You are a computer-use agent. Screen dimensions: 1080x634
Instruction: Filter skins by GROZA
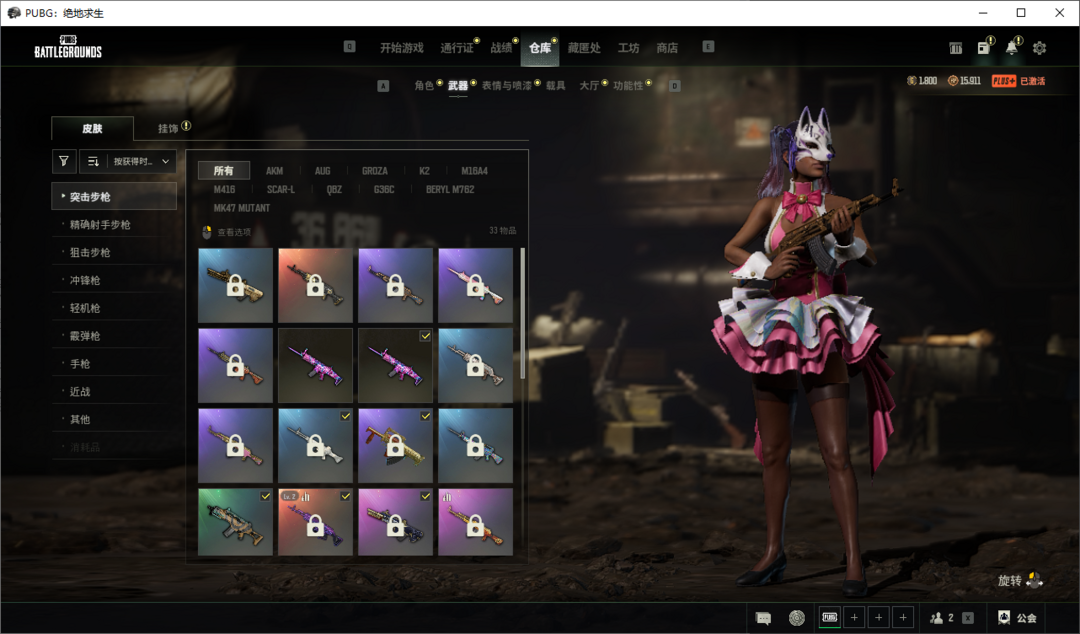coord(375,171)
